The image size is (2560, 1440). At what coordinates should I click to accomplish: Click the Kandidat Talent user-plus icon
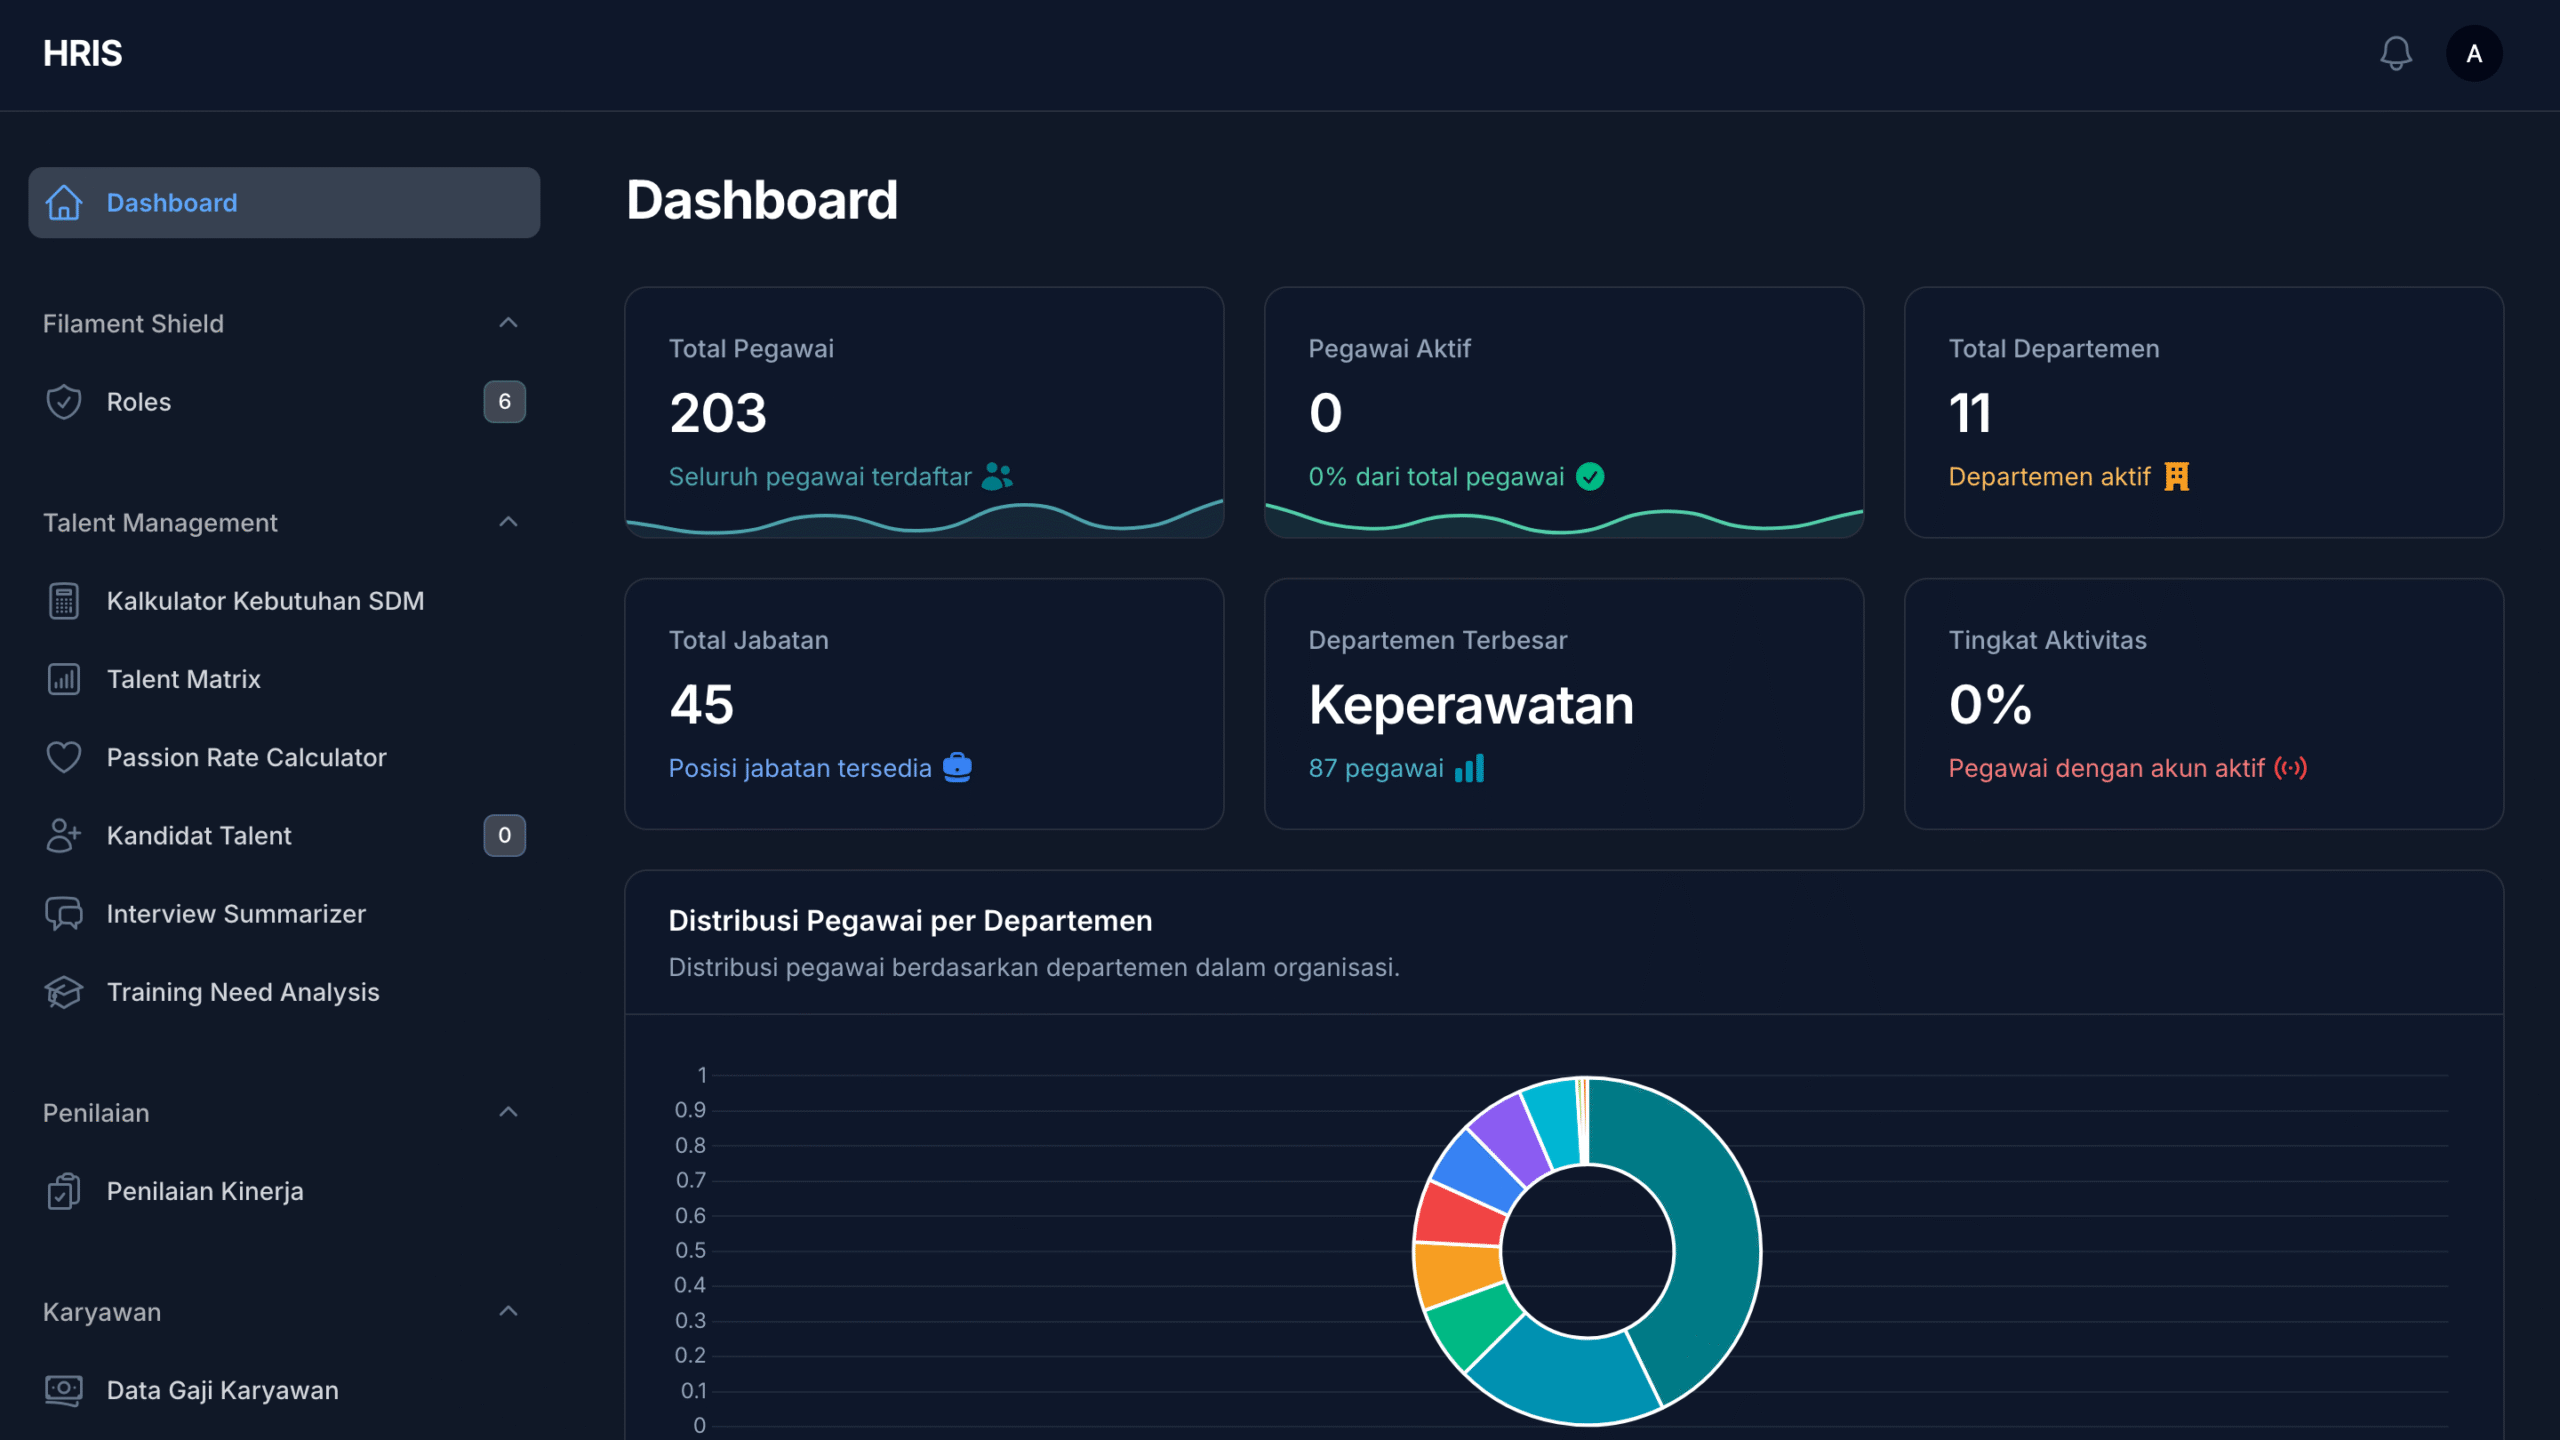coord(63,835)
